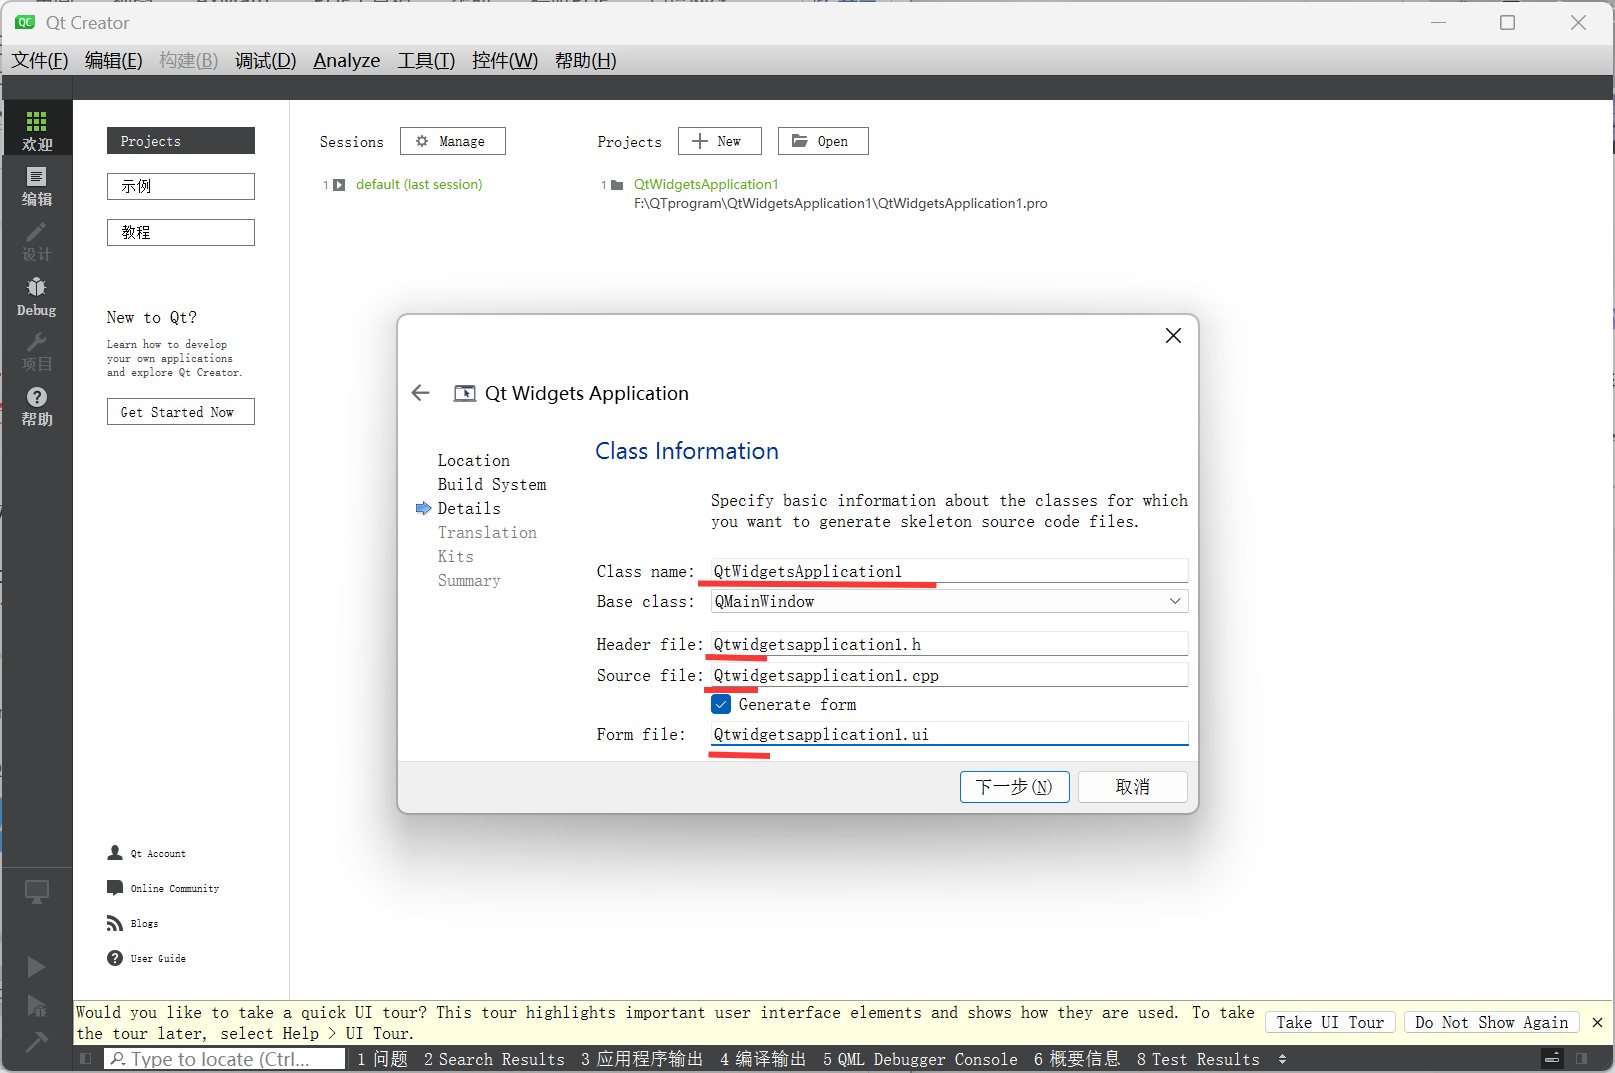The width and height of the screenshot is (1615, 1073).
Task: Open the 2 Search Results pane
Action: pos(494,1059)
